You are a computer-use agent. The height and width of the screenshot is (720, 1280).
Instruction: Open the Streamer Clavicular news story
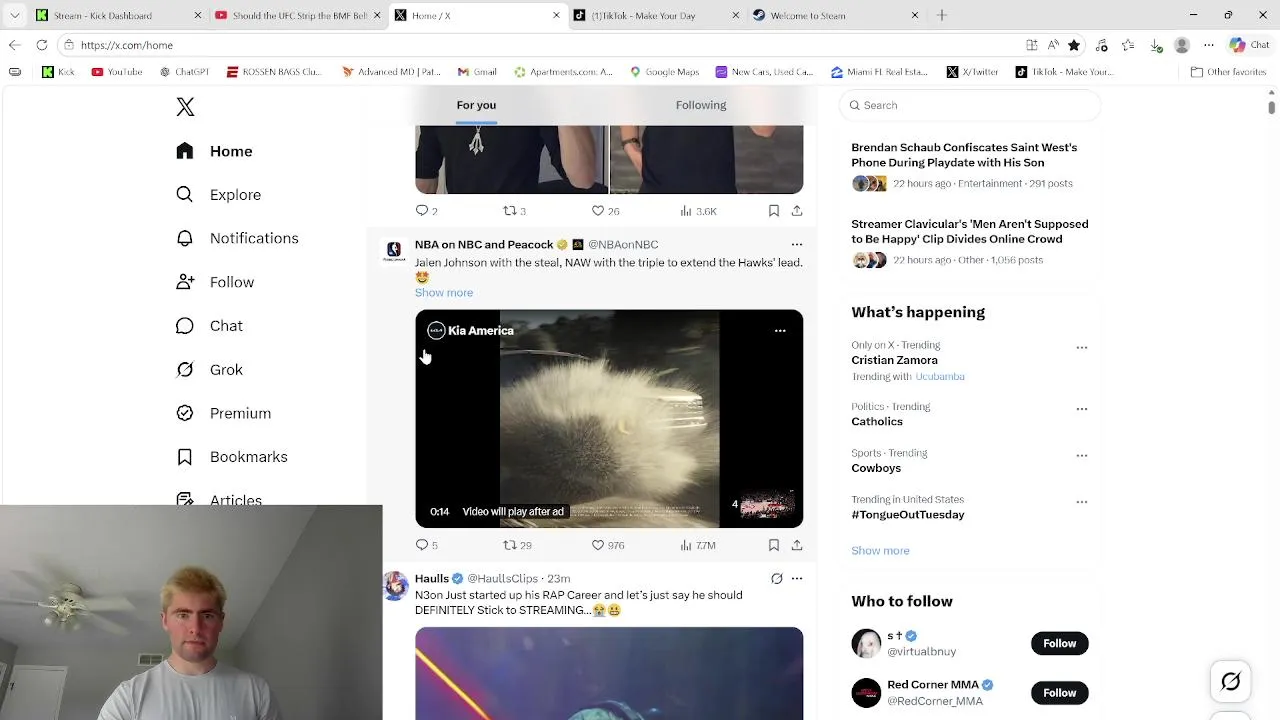(970, 231)
